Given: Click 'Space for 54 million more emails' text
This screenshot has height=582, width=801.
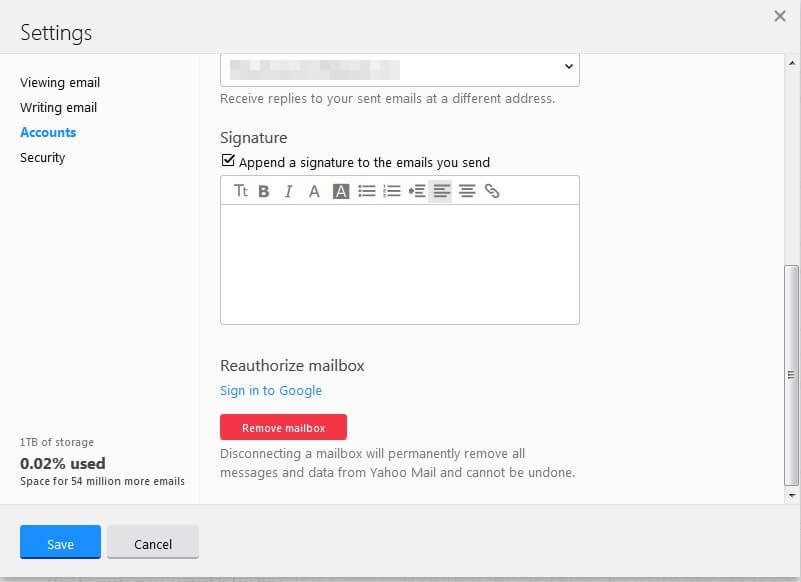Looking at the screenshot, I should coord(102,481).
